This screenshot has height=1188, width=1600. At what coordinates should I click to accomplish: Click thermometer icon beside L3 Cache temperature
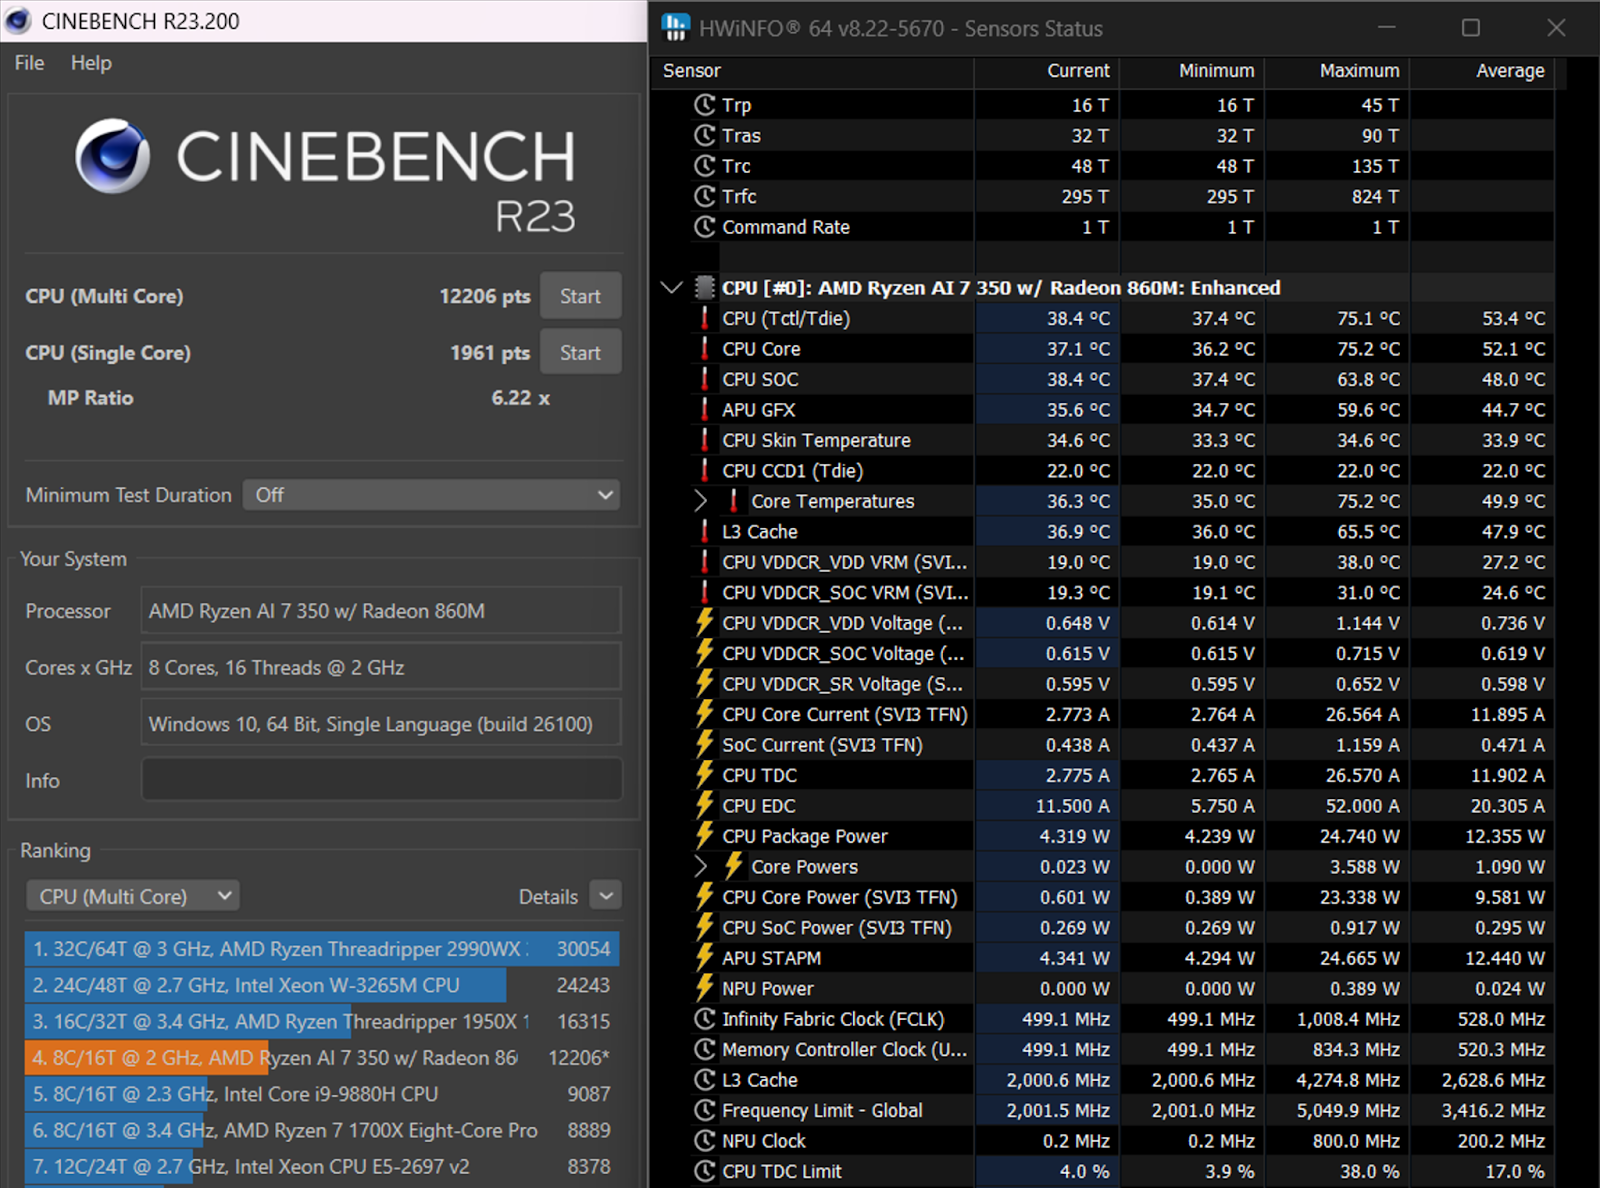point(705,532)
